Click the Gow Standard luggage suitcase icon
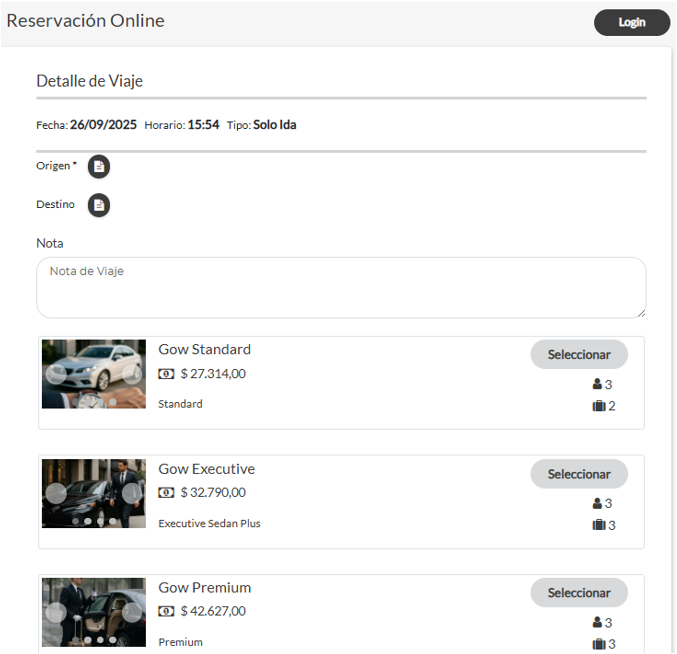Viewport: 677px width, 654px height. (x=599, y=406)
